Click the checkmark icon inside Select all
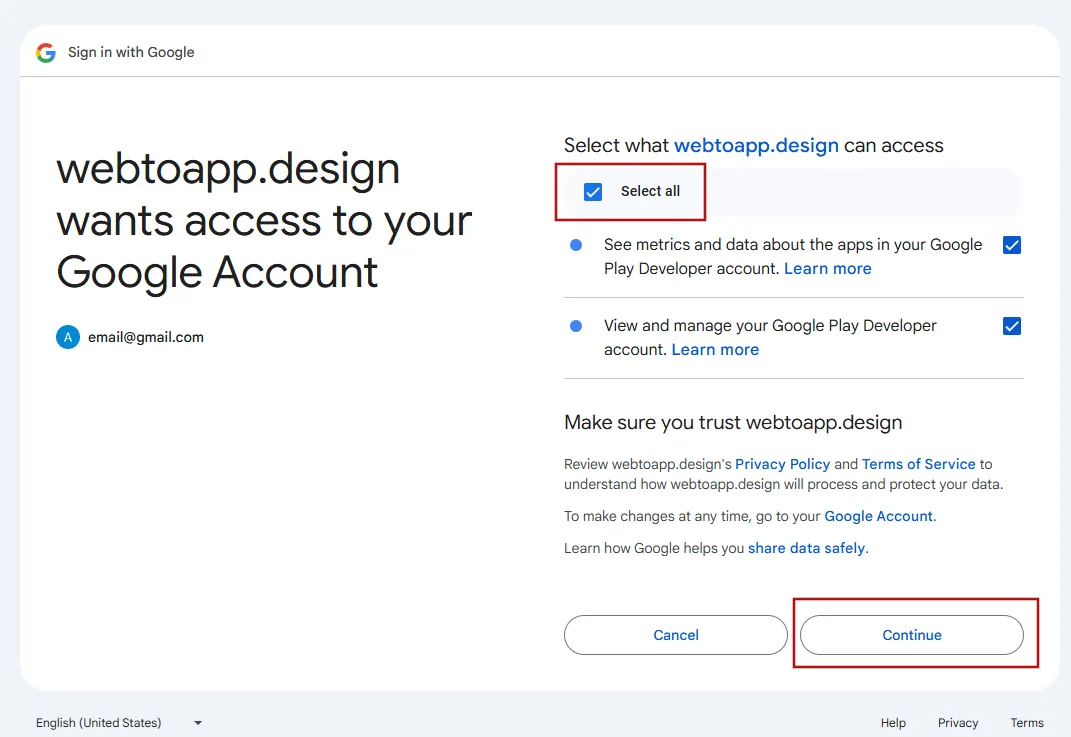The width and height of the screenshot is (1071, 737). 594,191
